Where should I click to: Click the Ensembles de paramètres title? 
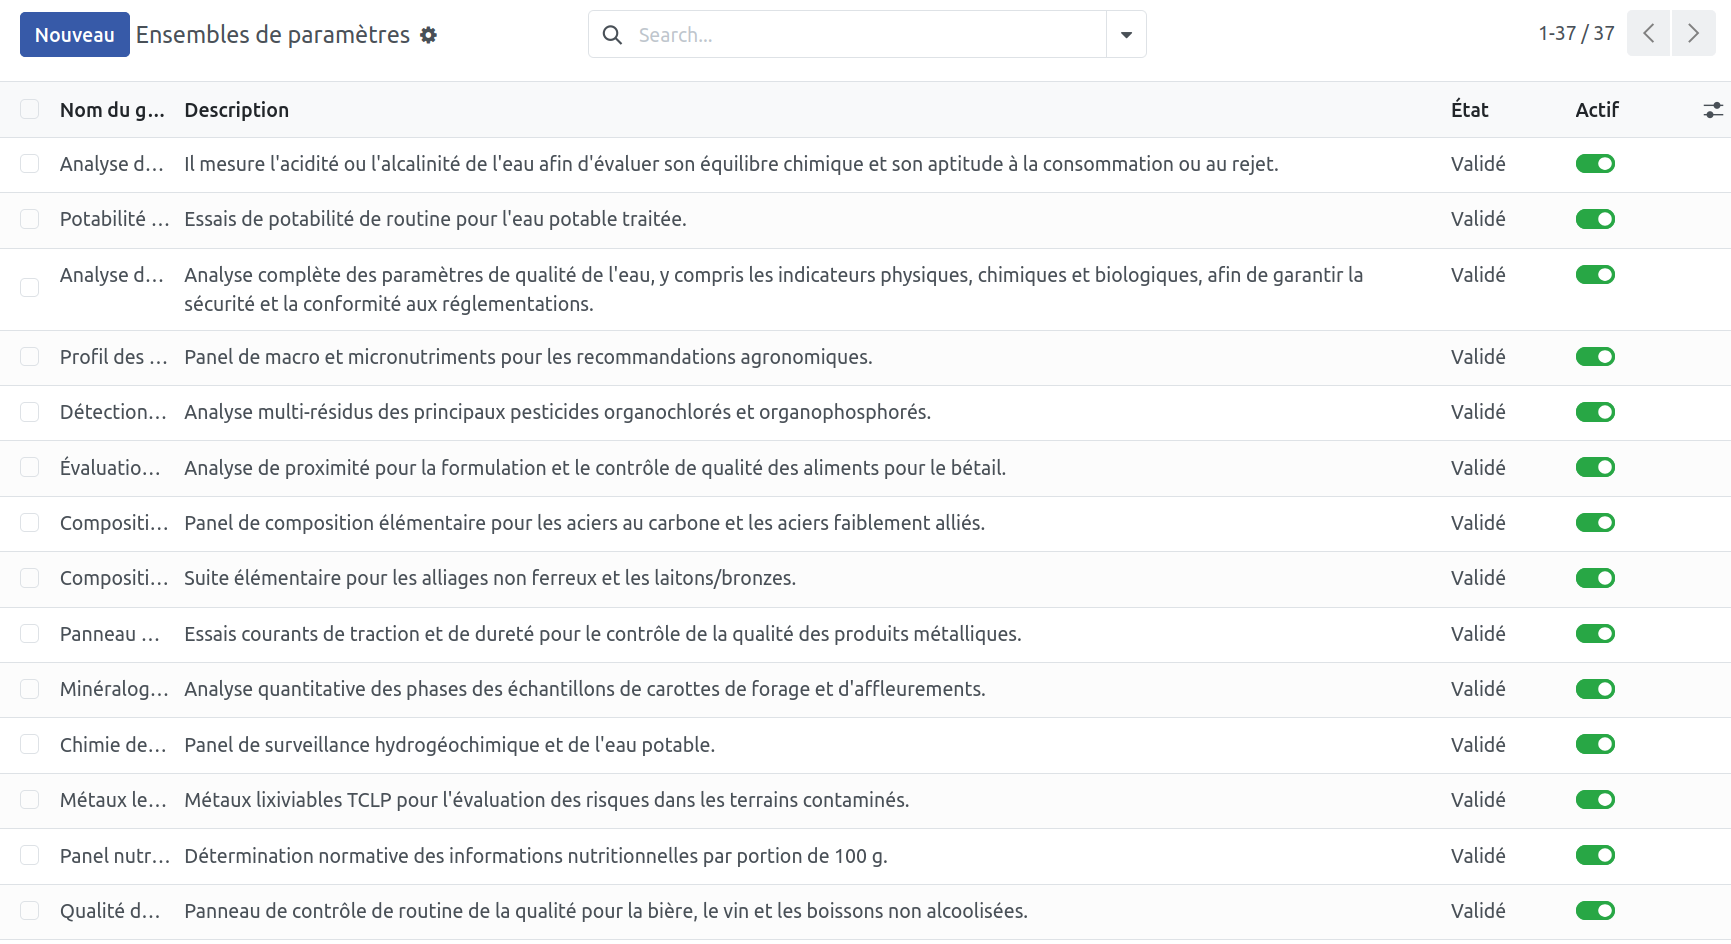click(x=273, y=35)
